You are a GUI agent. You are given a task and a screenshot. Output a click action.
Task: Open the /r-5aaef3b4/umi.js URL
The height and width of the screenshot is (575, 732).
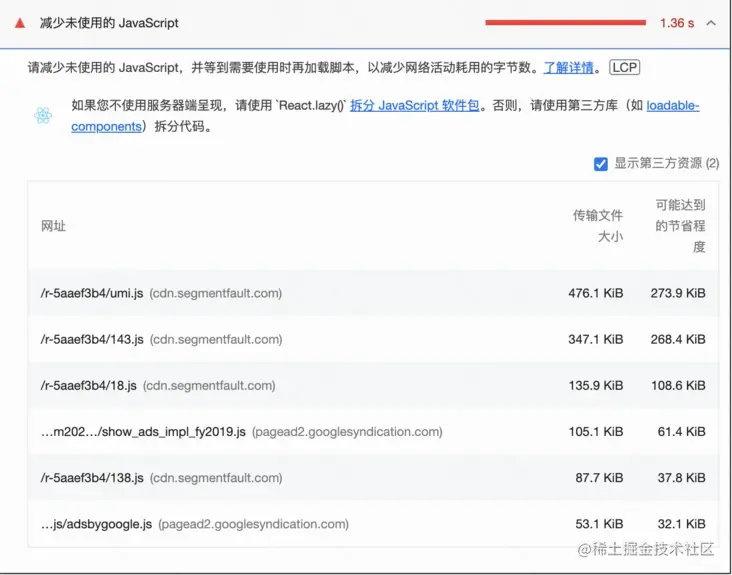pyautogui.click(x=92, y=293)
